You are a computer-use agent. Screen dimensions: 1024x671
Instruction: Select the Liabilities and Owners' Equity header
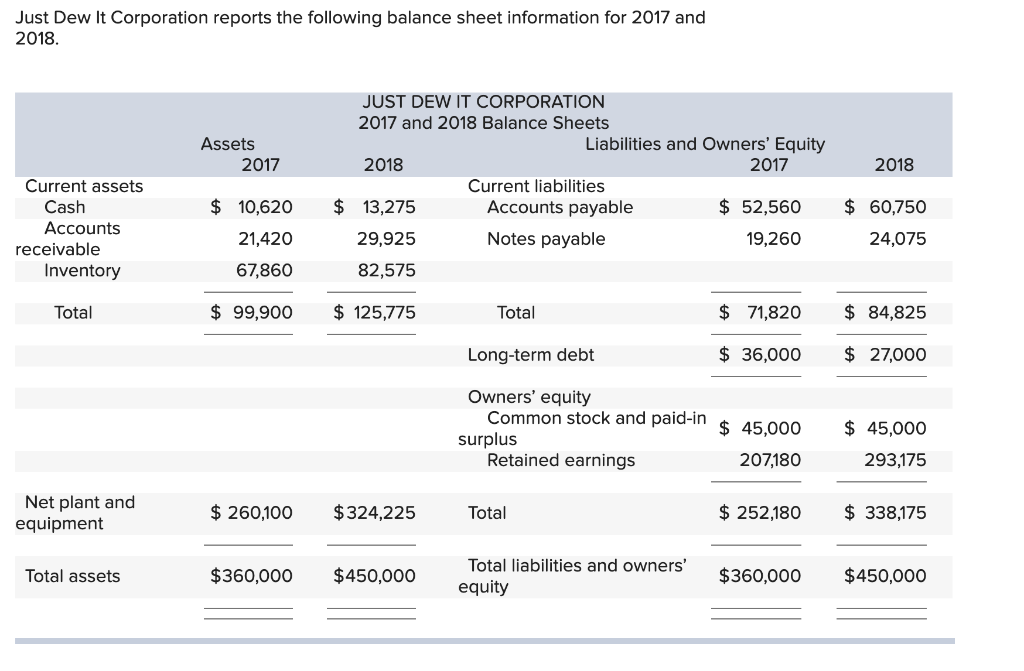point(705,144)
